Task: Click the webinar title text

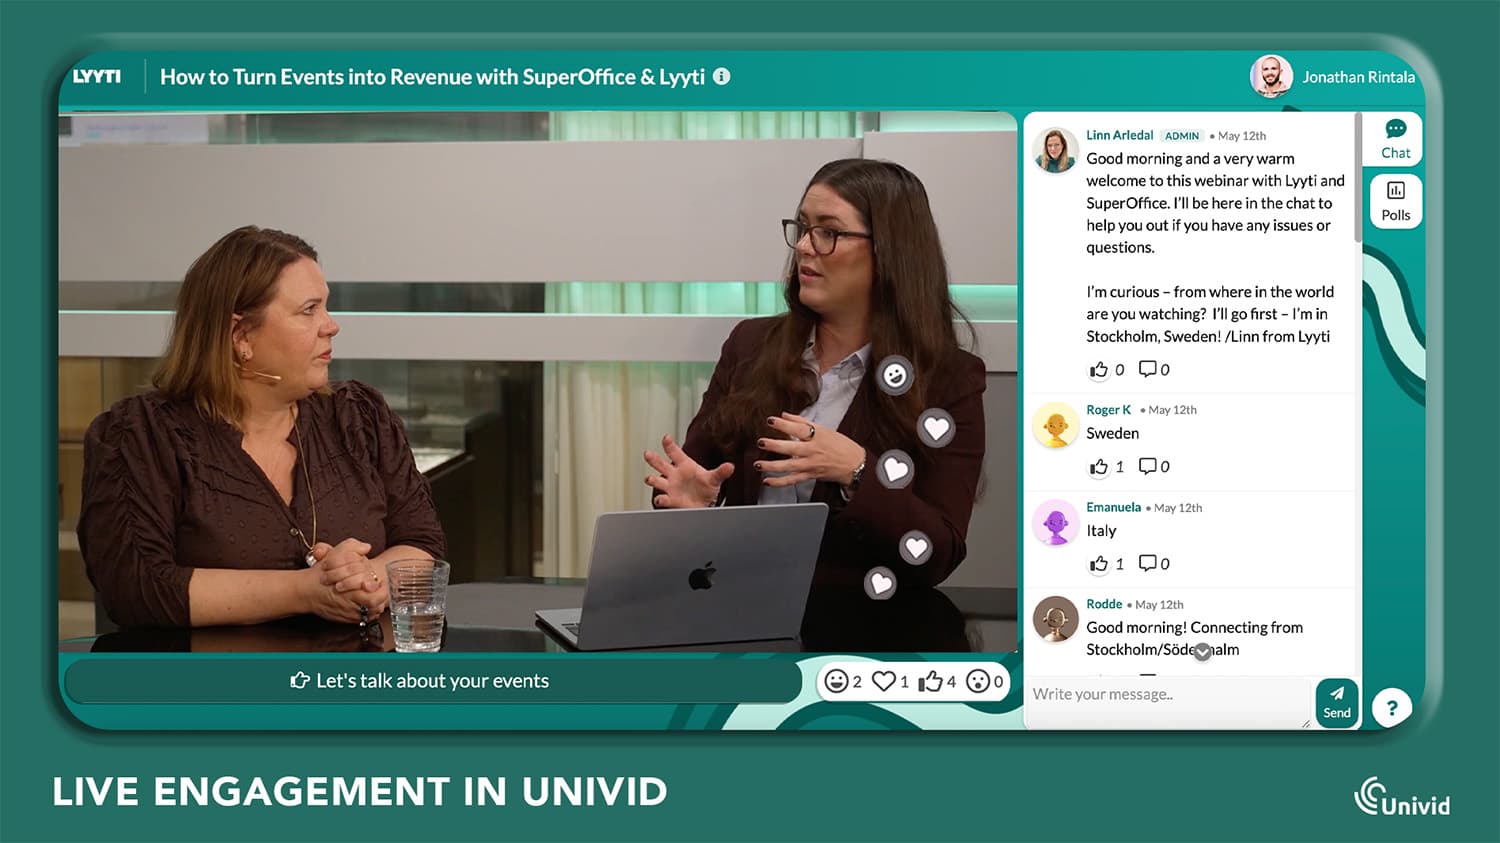Action: [x=432, y=77]
